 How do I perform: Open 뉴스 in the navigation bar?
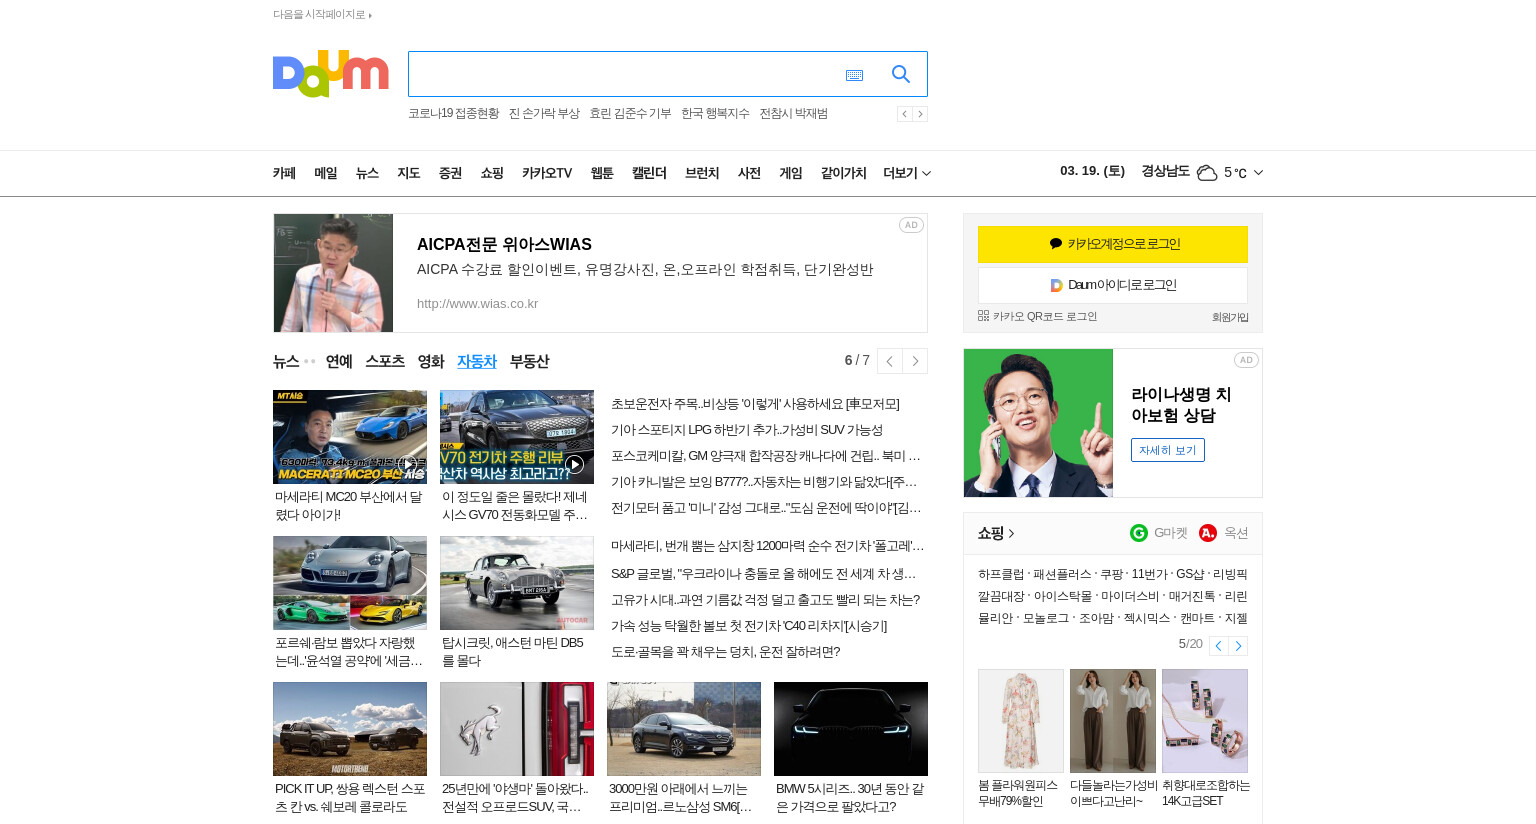coord(367,173)
